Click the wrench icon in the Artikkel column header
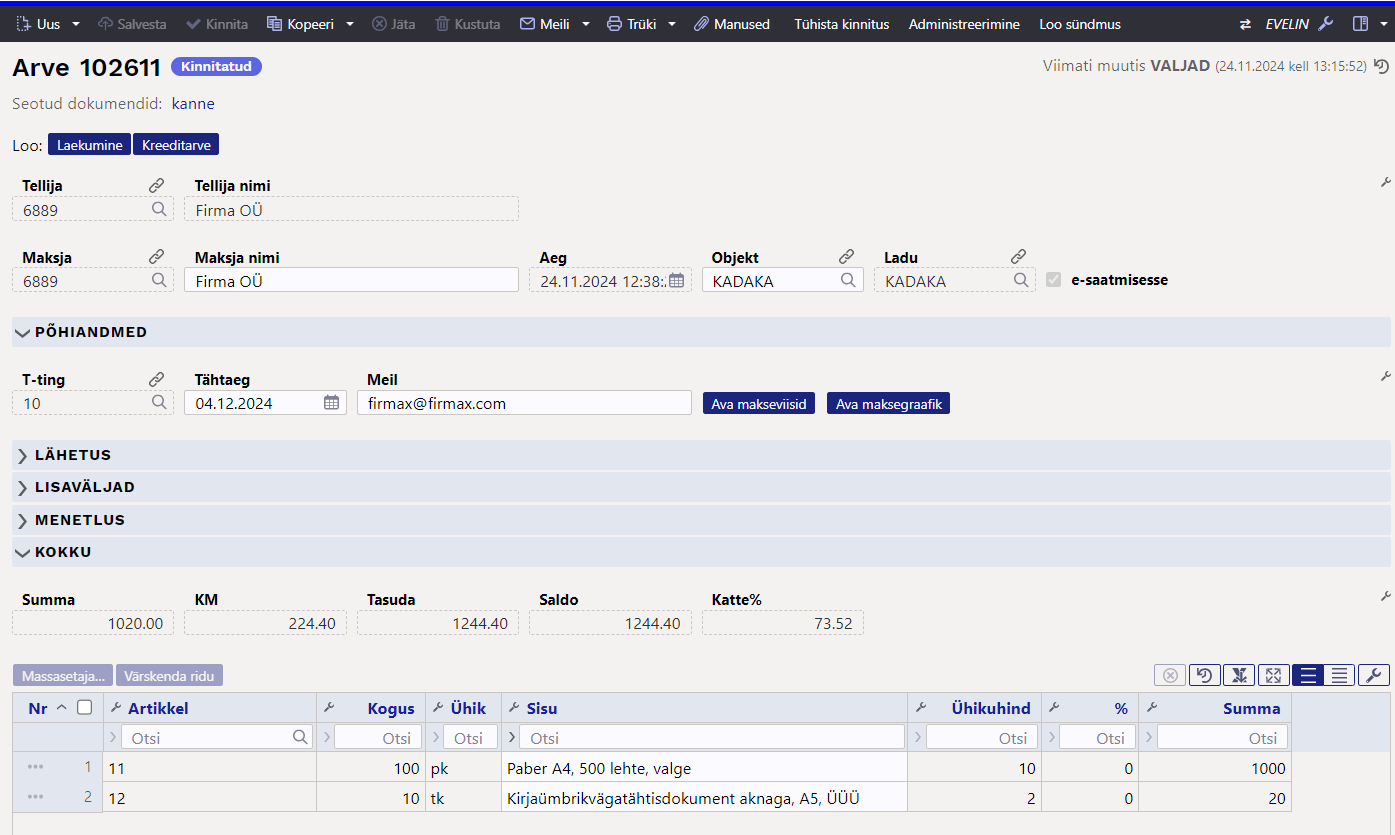This screenshot has height=835, width=1395. [x=116, y=707]
